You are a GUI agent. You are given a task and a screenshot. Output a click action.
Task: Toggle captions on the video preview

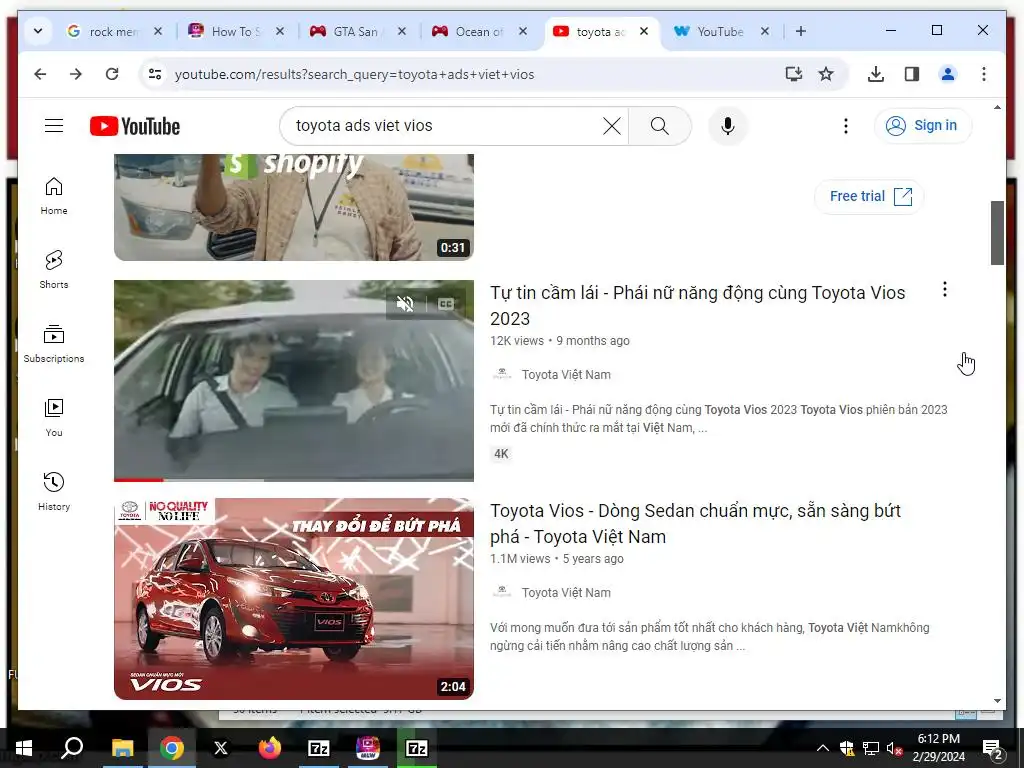click(446, 304)
